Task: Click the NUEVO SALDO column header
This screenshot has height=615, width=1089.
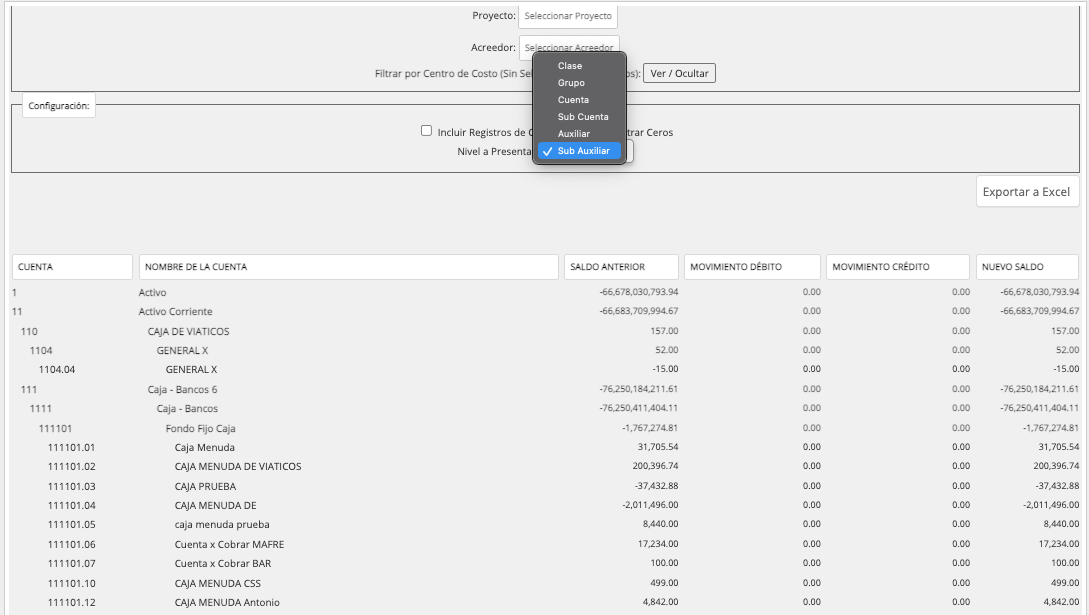Action: [1027, 267]
